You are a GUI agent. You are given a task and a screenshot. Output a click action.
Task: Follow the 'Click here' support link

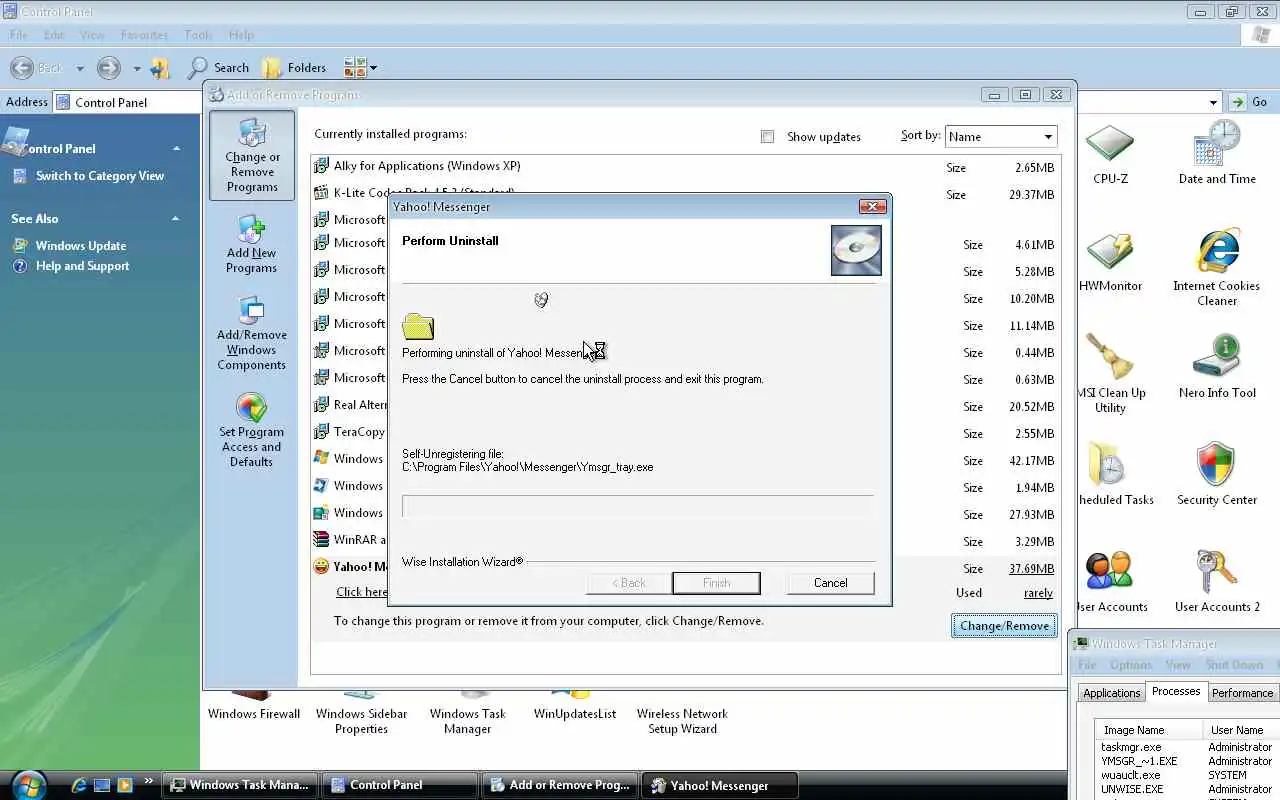coord(361,592)
